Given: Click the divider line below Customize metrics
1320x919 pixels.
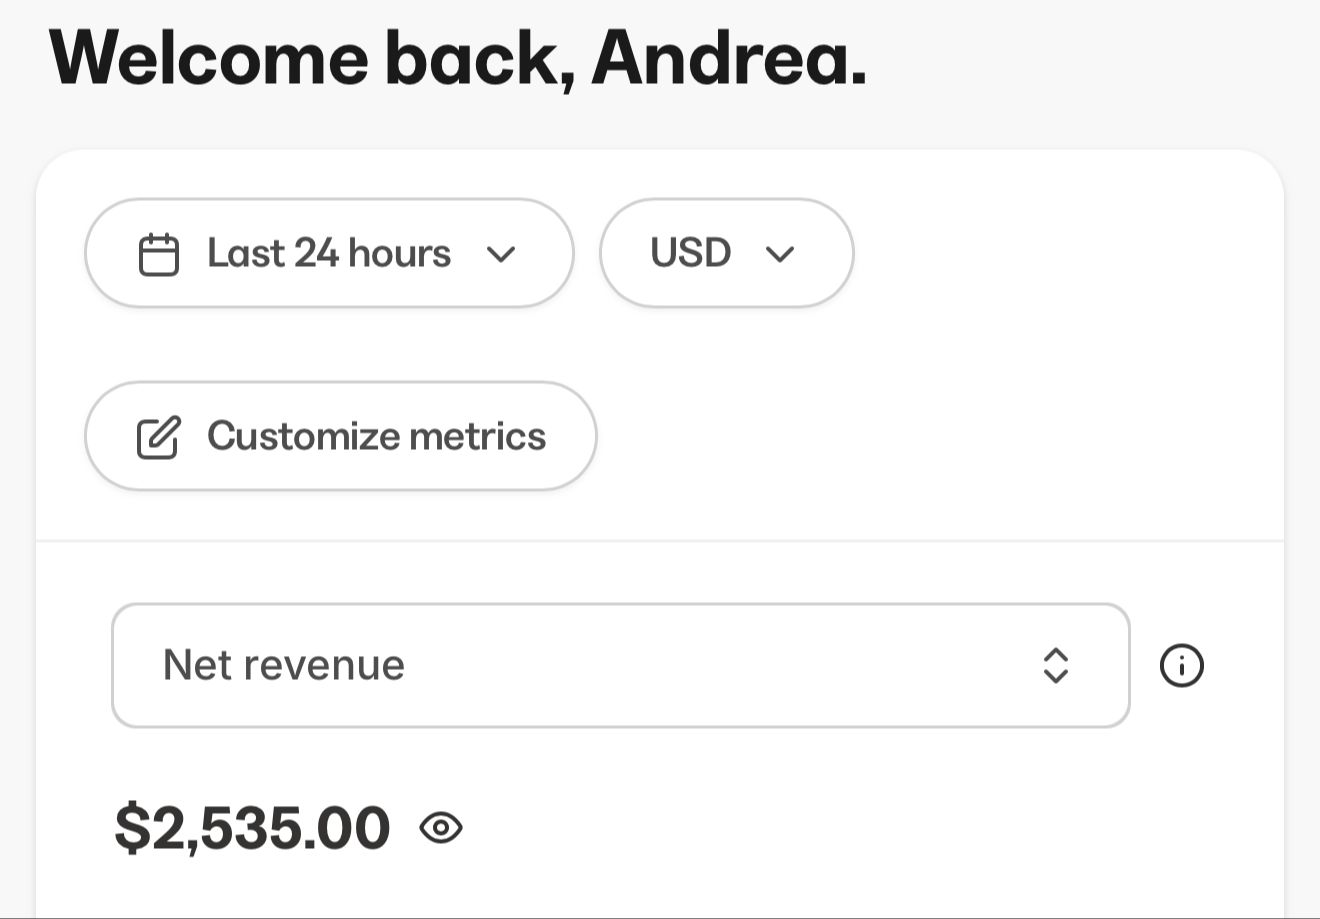Looking at the screenshot, I should tap(660, 541).
